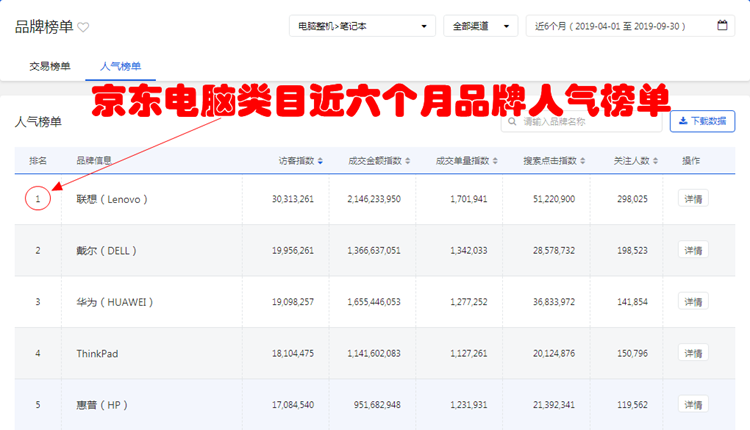This screenshot has width=750, height=430.
Task: Open 详情 for ThinkPad row
Action: pyautogui.click(x=693, y=353)
